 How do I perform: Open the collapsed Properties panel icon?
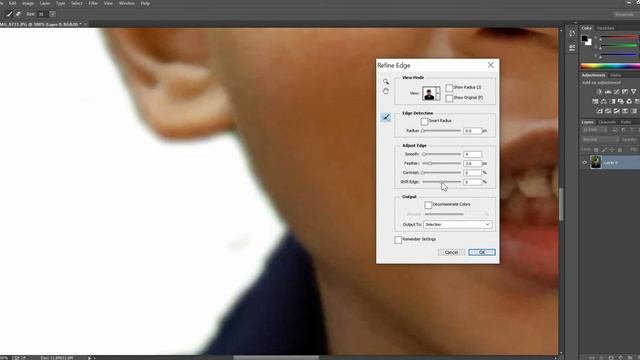(572, 48)
